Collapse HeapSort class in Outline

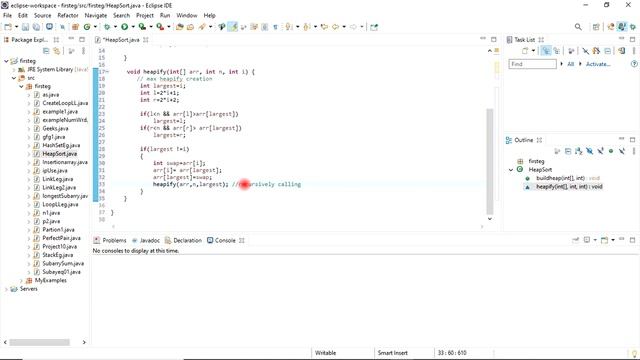point(511,170)
